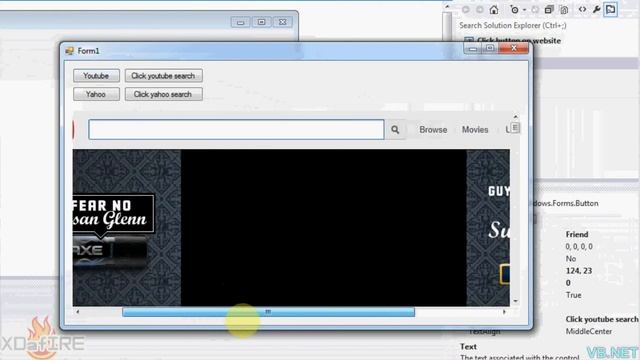Click the Solution Explorer scroll up arrow
The image size is (640, 360).
click(x=447, y=7)
